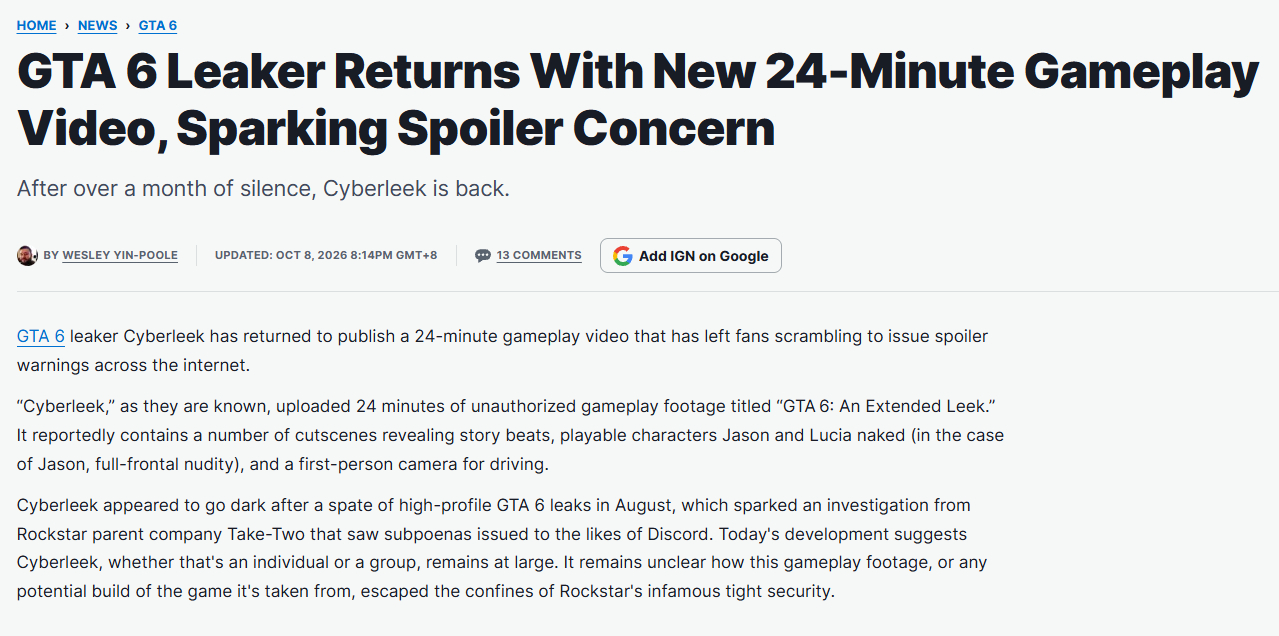This screenshot has width=1279, height=636.
Task: Click the comments speech bubble icon
Action: (483, 255)
